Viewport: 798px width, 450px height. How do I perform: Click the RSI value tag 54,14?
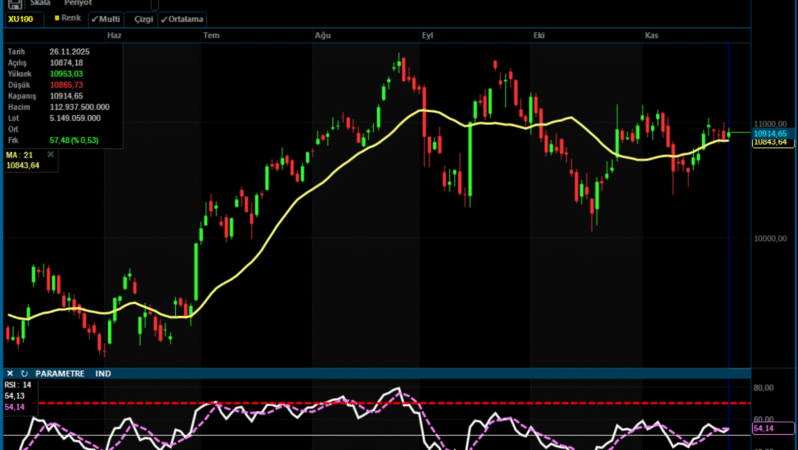pos(765,428)
